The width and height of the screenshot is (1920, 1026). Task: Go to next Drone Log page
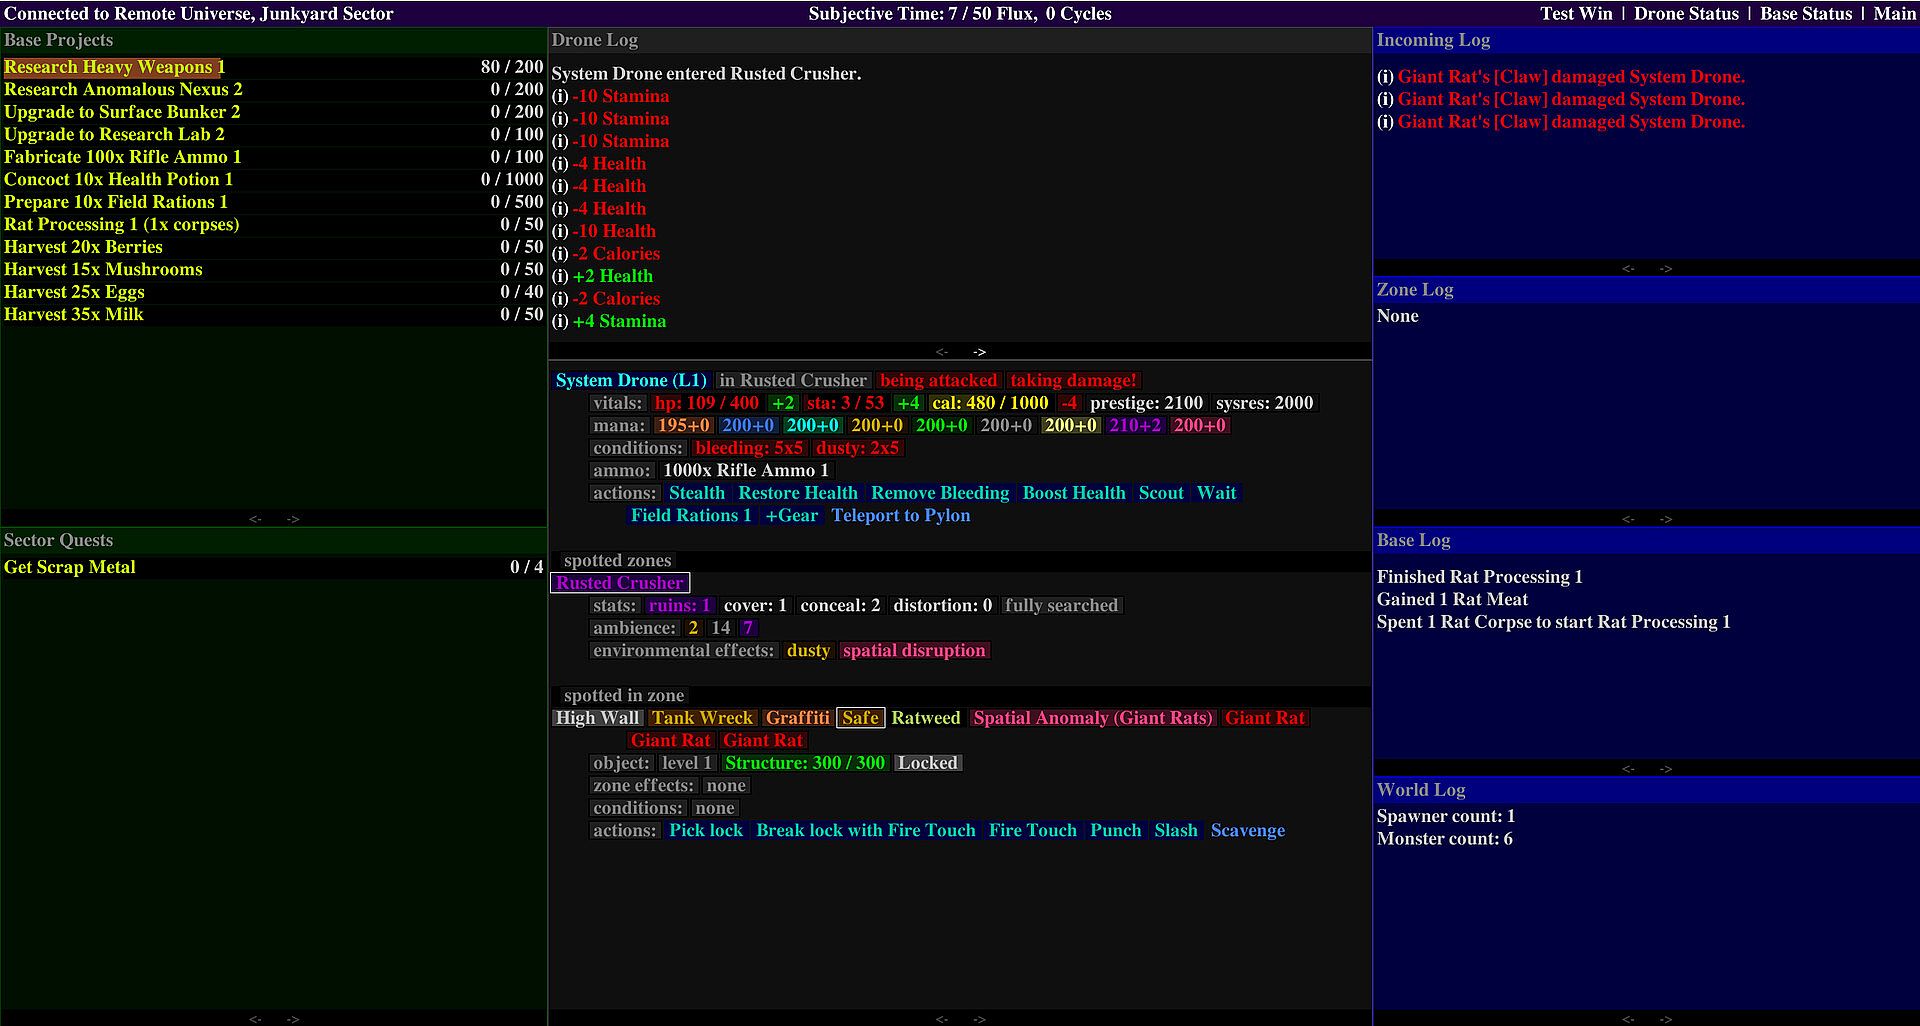(979, 352)
